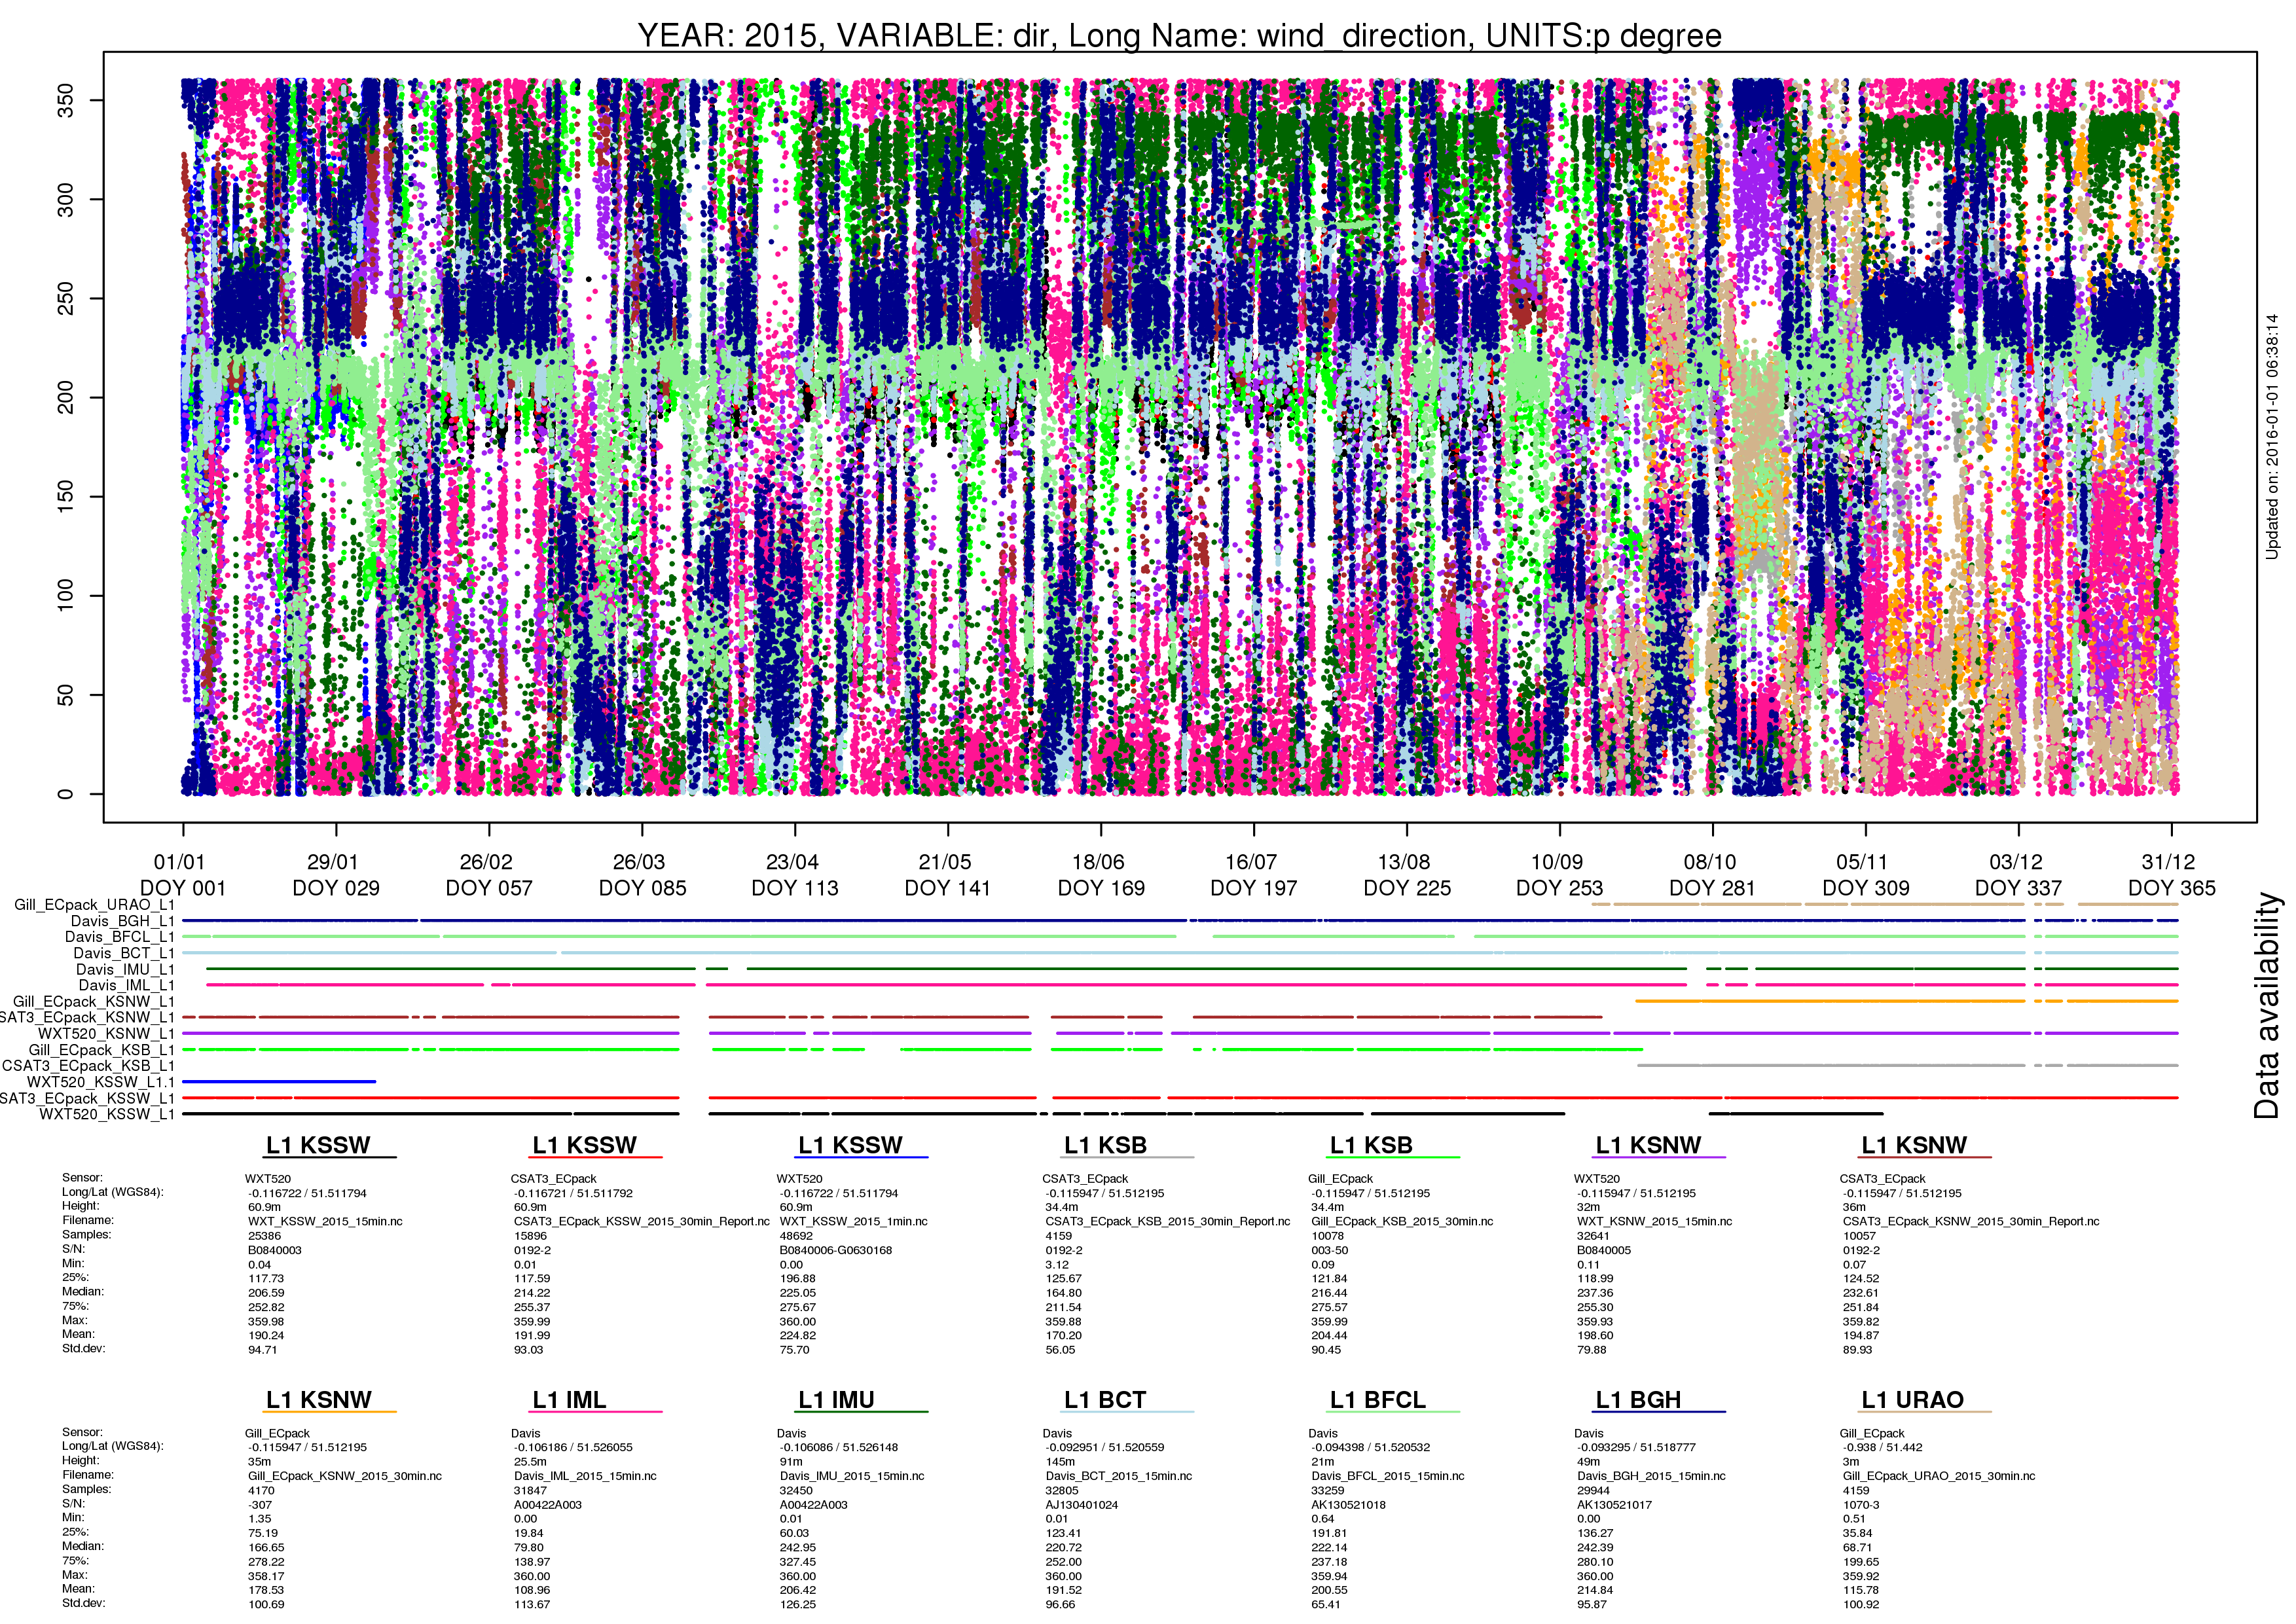Select the '21/05 DOY 141' x-axis tick
Viewport: 2296px width, 1624px height.
click(x=947, y=875)
